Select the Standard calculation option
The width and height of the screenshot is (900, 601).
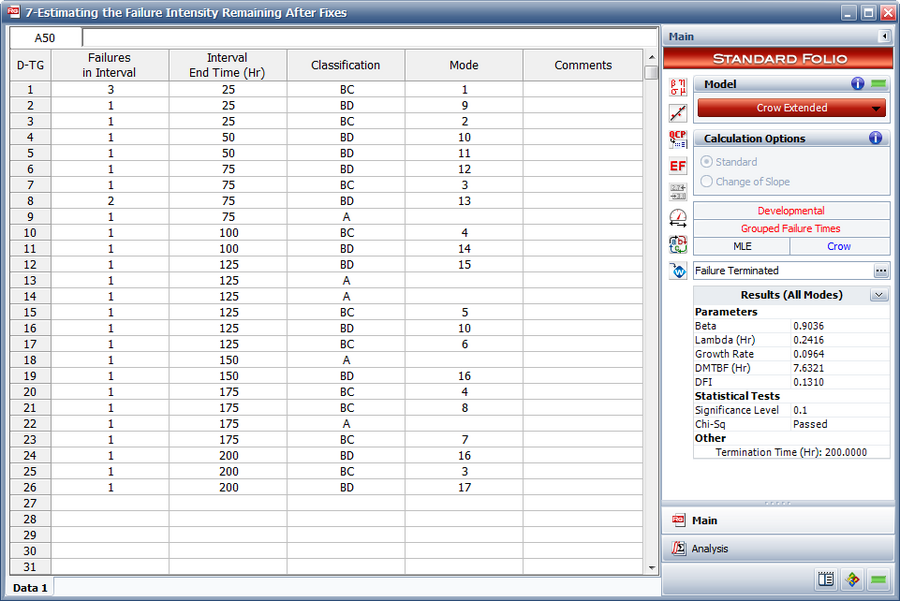[x=708, y=162]
